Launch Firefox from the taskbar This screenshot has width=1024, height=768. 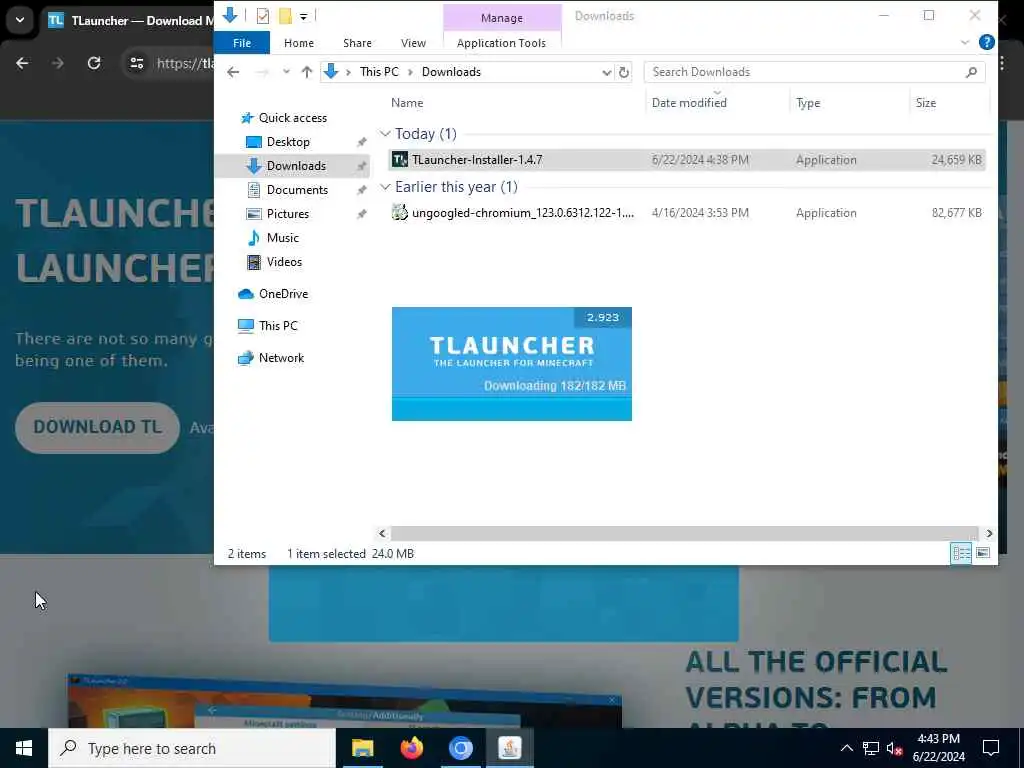[x=411, y=748]
